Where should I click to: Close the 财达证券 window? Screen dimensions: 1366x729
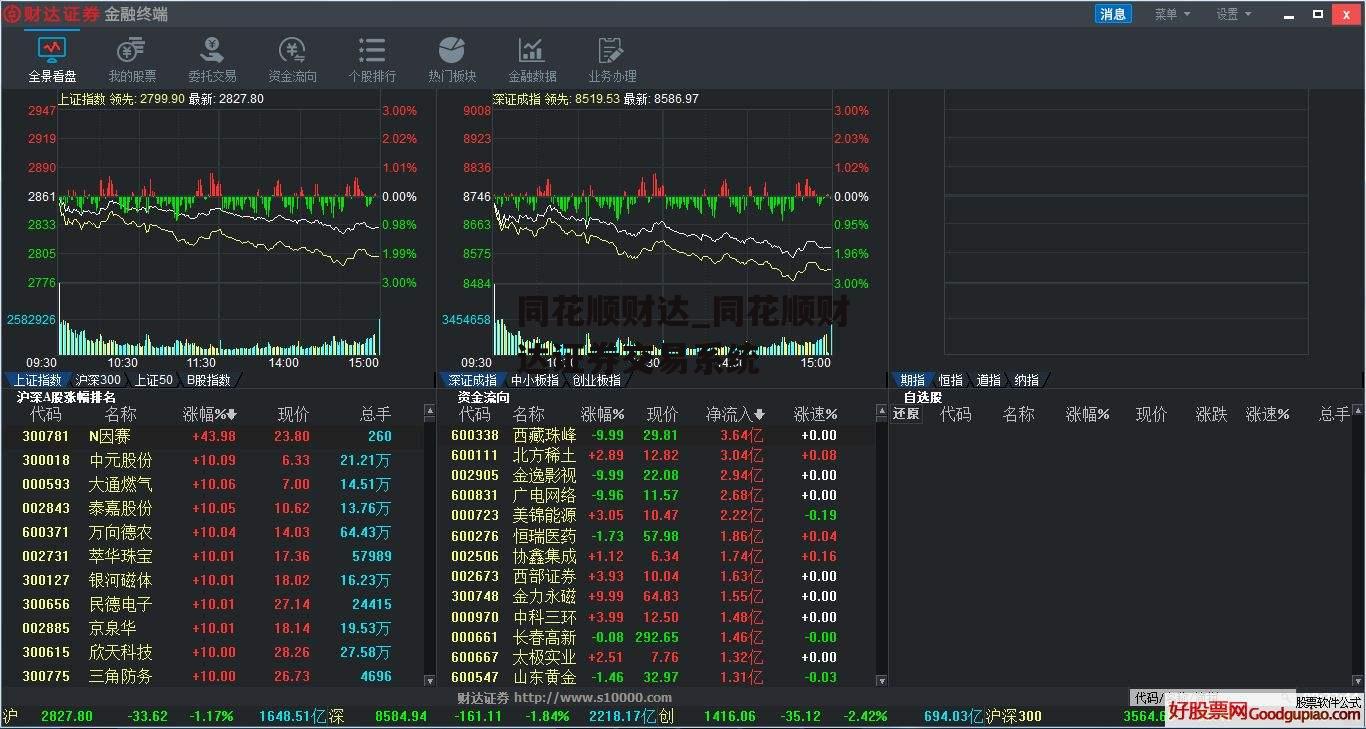pyautogui.click(x=1346, y=14)
